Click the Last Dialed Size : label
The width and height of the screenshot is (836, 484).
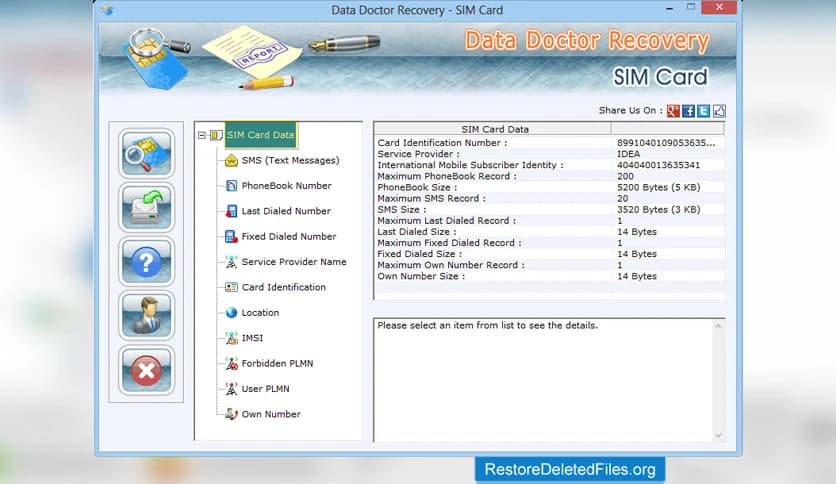pos(416,232)
